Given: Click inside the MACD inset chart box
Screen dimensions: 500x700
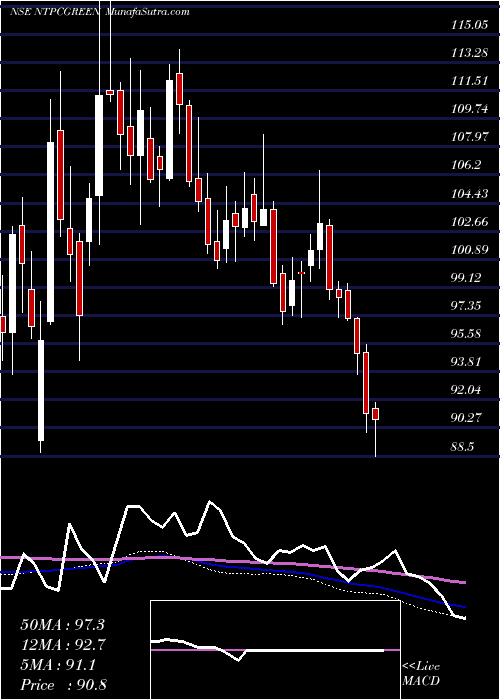Looking at the screenshot, I should (x=275, y=650).
